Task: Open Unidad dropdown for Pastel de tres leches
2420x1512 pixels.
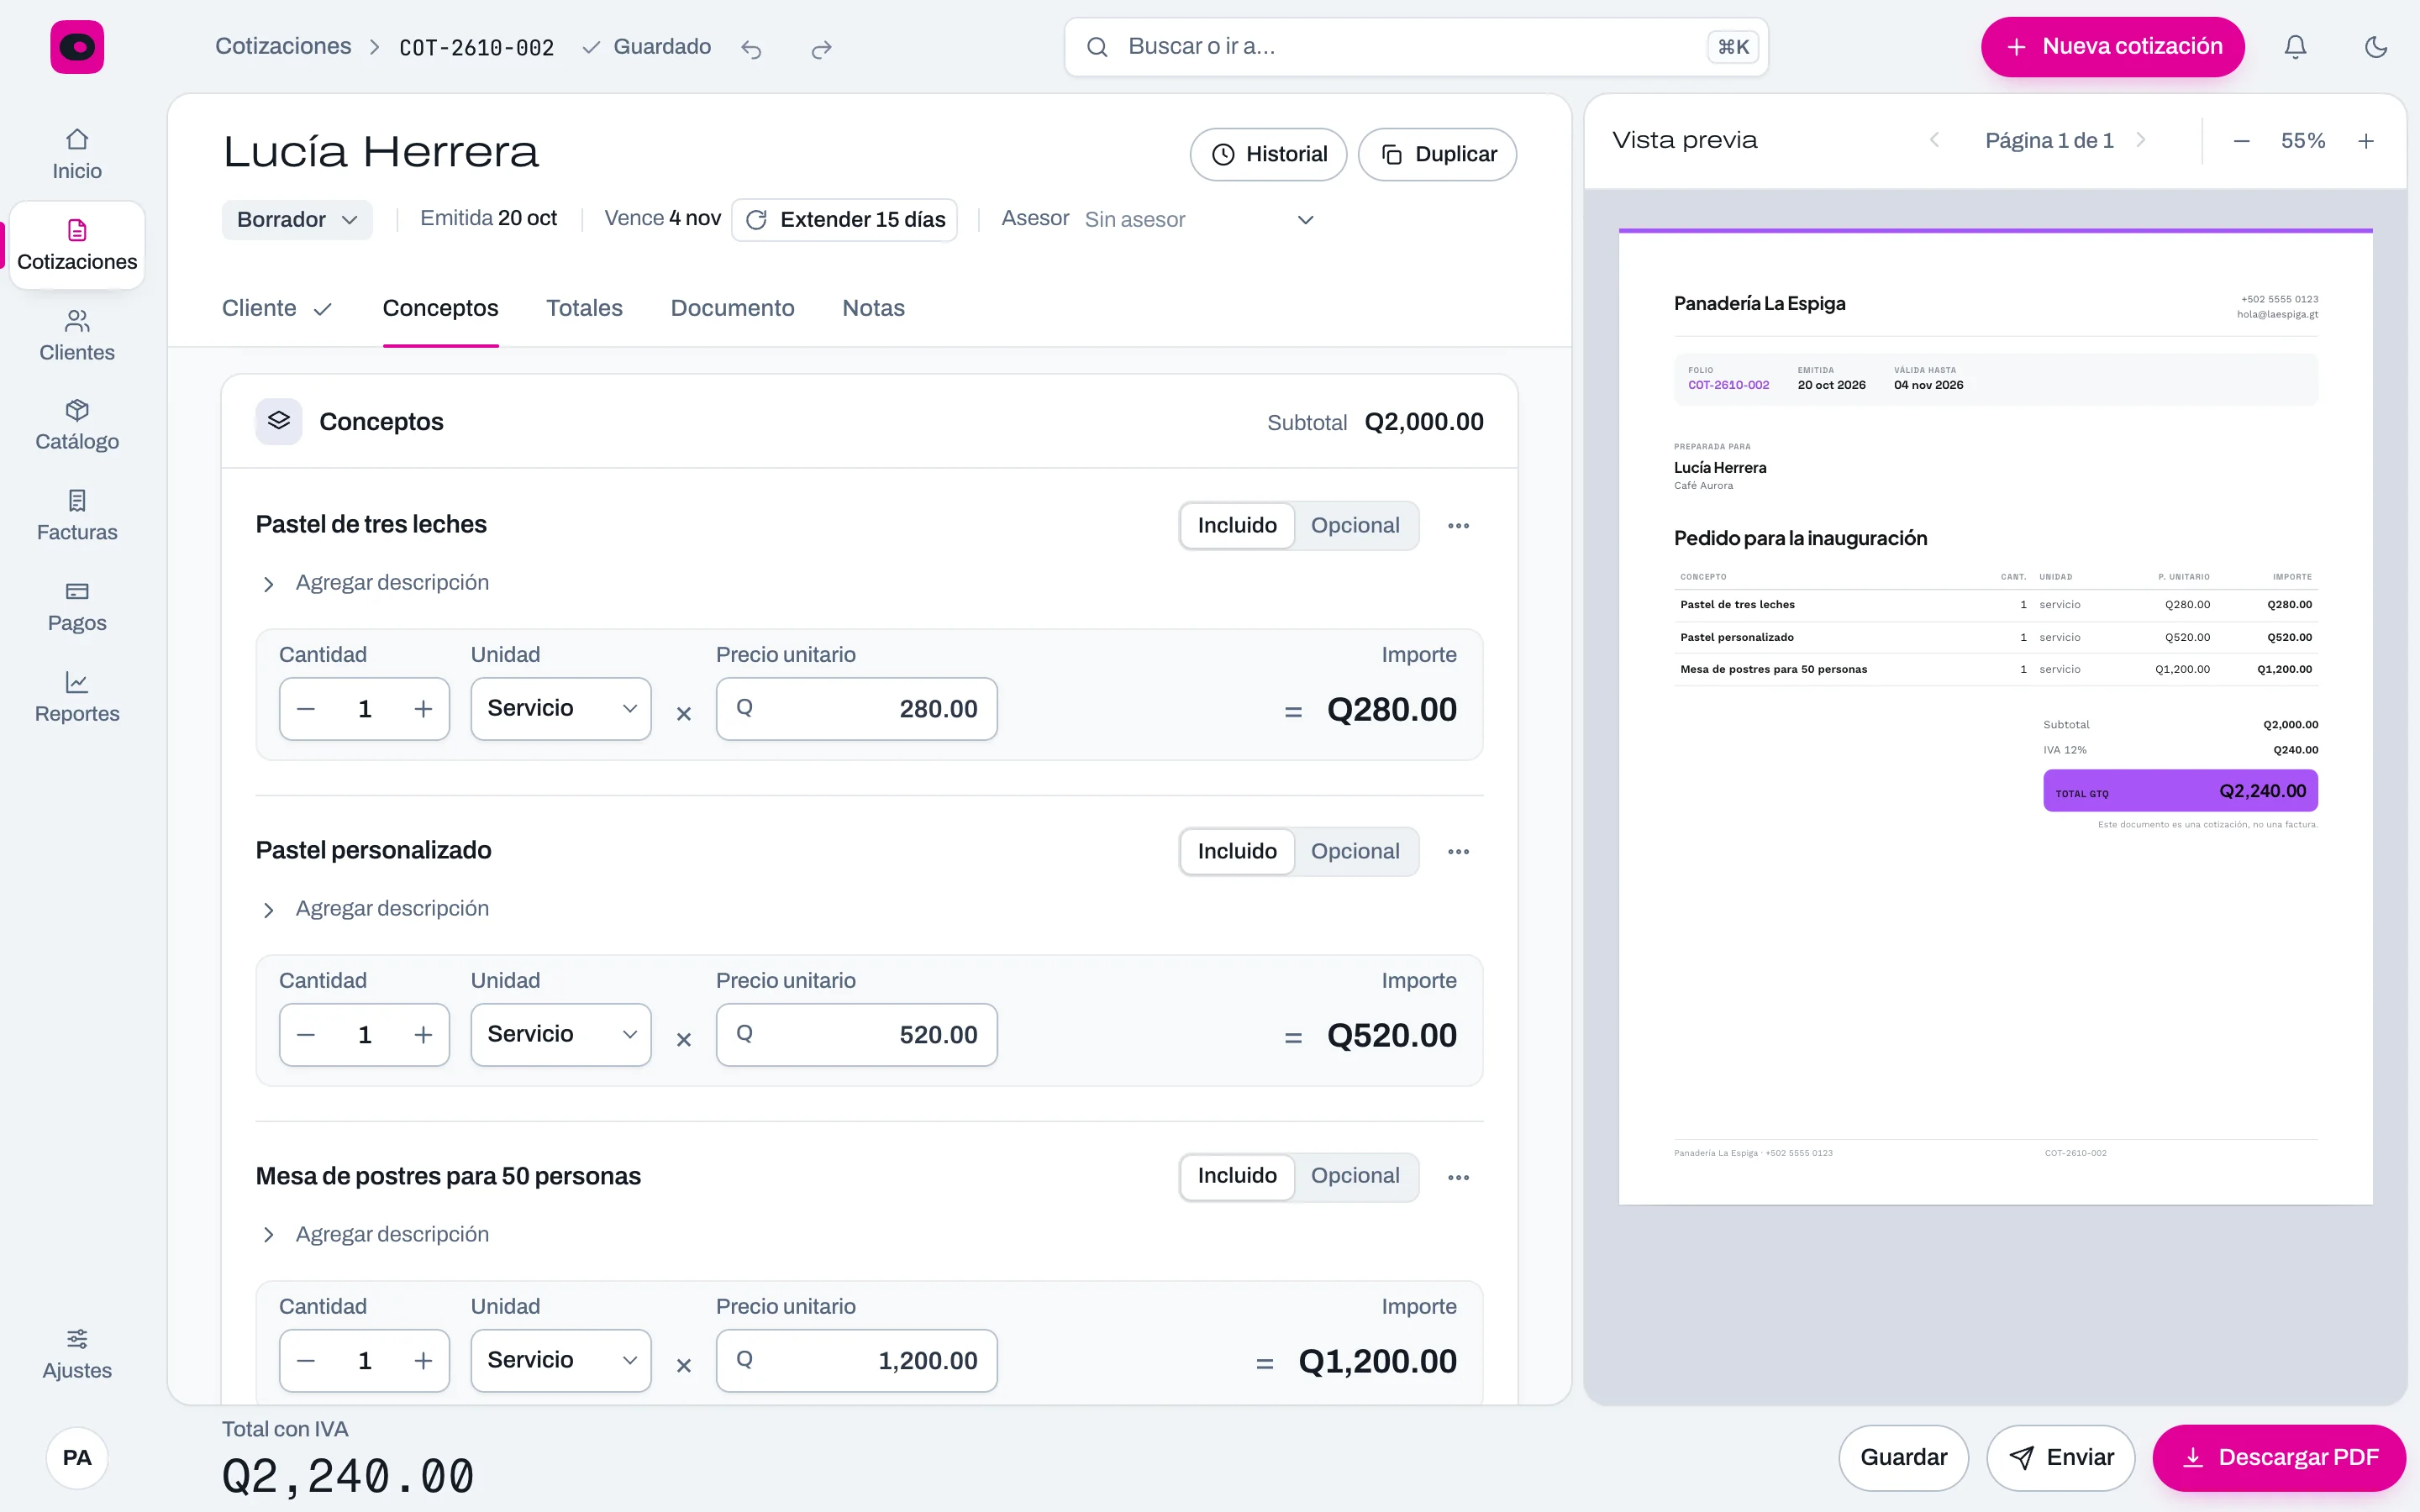Action: click(x=561, y=709)
